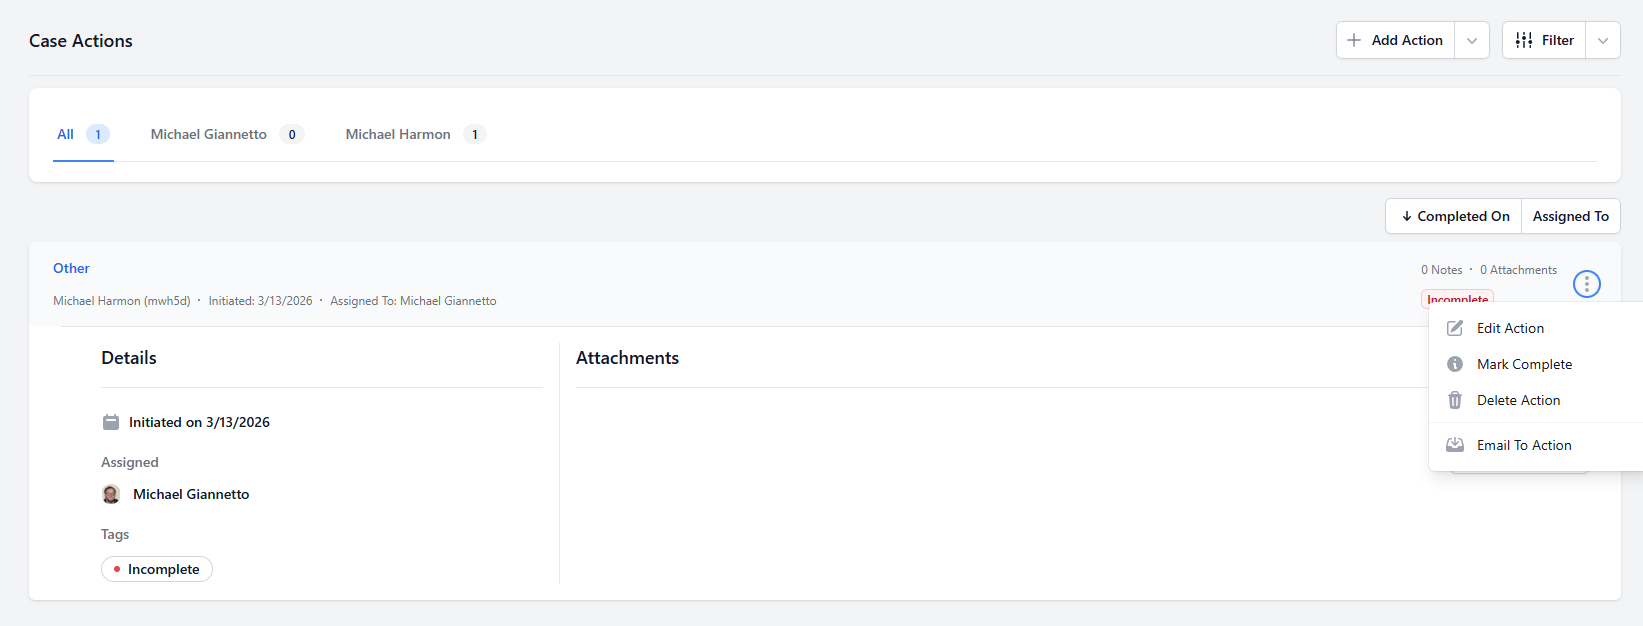1643x626 pixels.
Task: Expand the Add Action dropdown chevron
Action: [x=1471, y=40]
